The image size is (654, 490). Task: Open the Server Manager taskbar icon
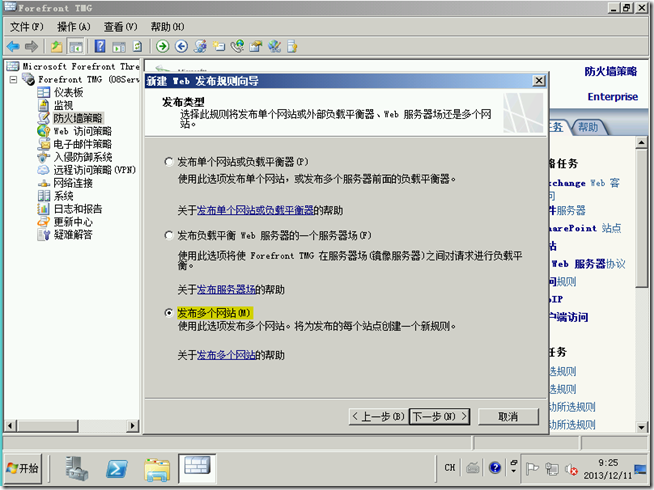77,468
